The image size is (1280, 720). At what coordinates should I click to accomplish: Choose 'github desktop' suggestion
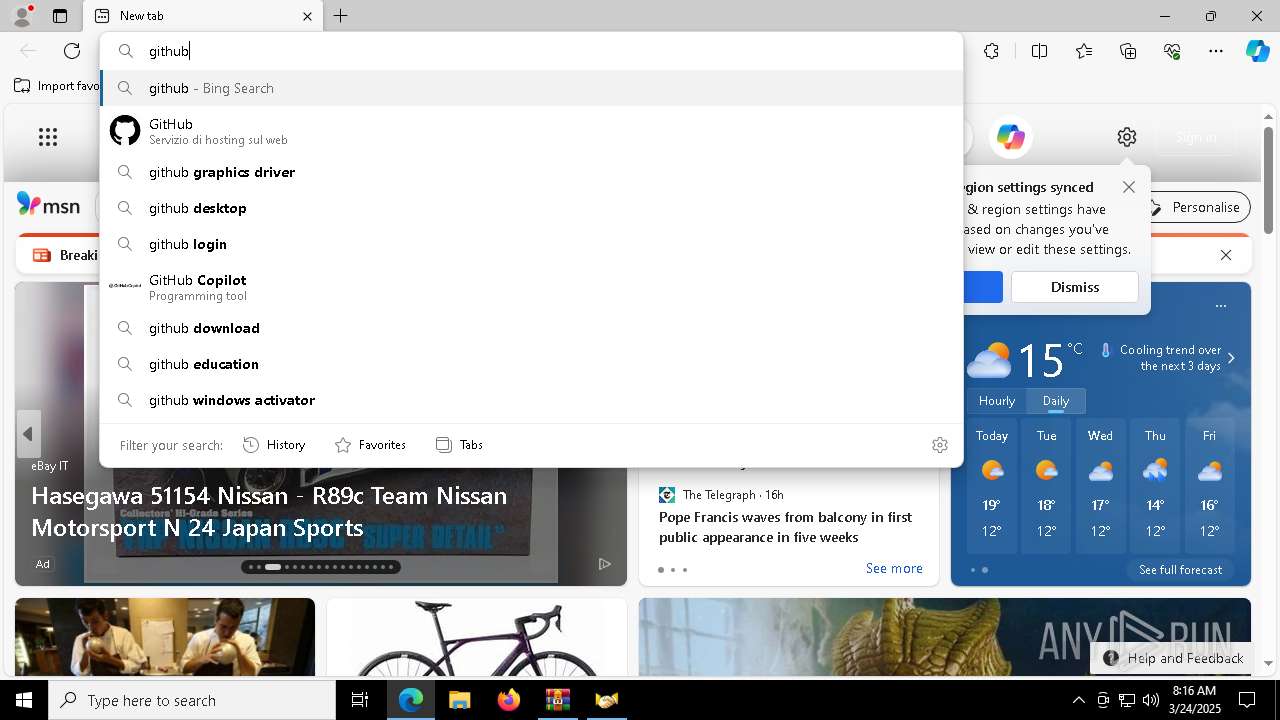[x=532, y=208]
